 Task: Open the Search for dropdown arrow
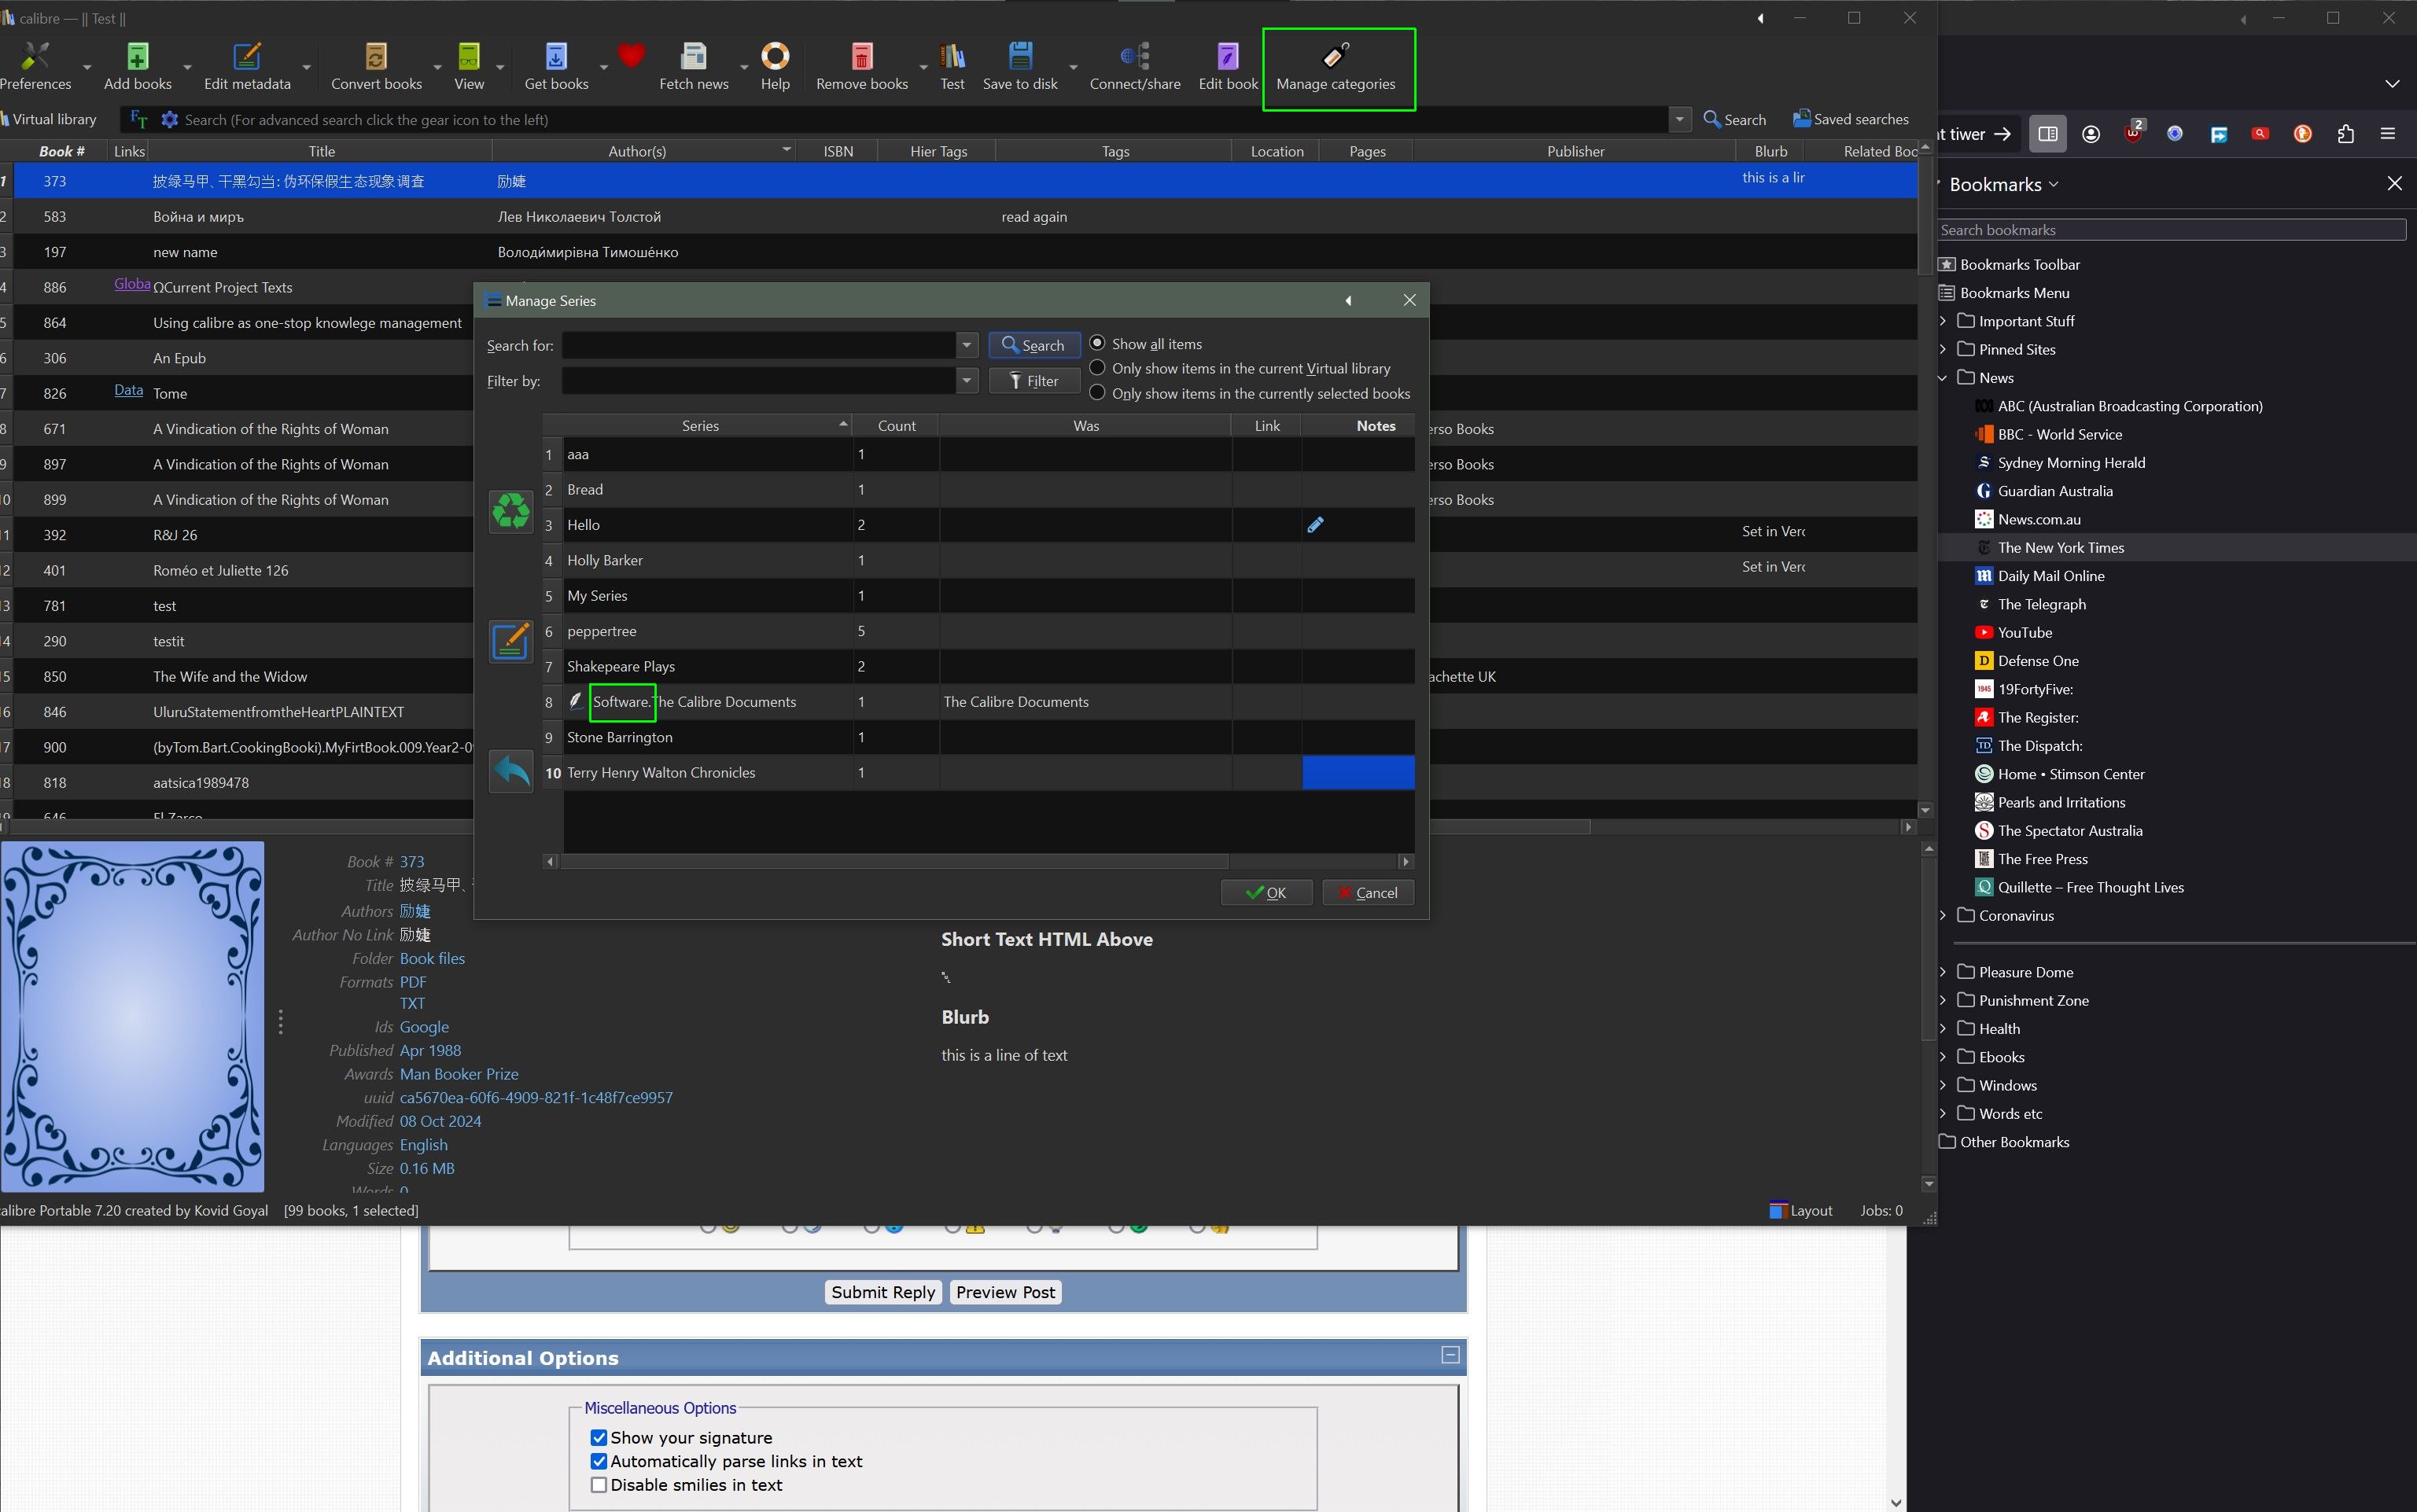[966, 346]
